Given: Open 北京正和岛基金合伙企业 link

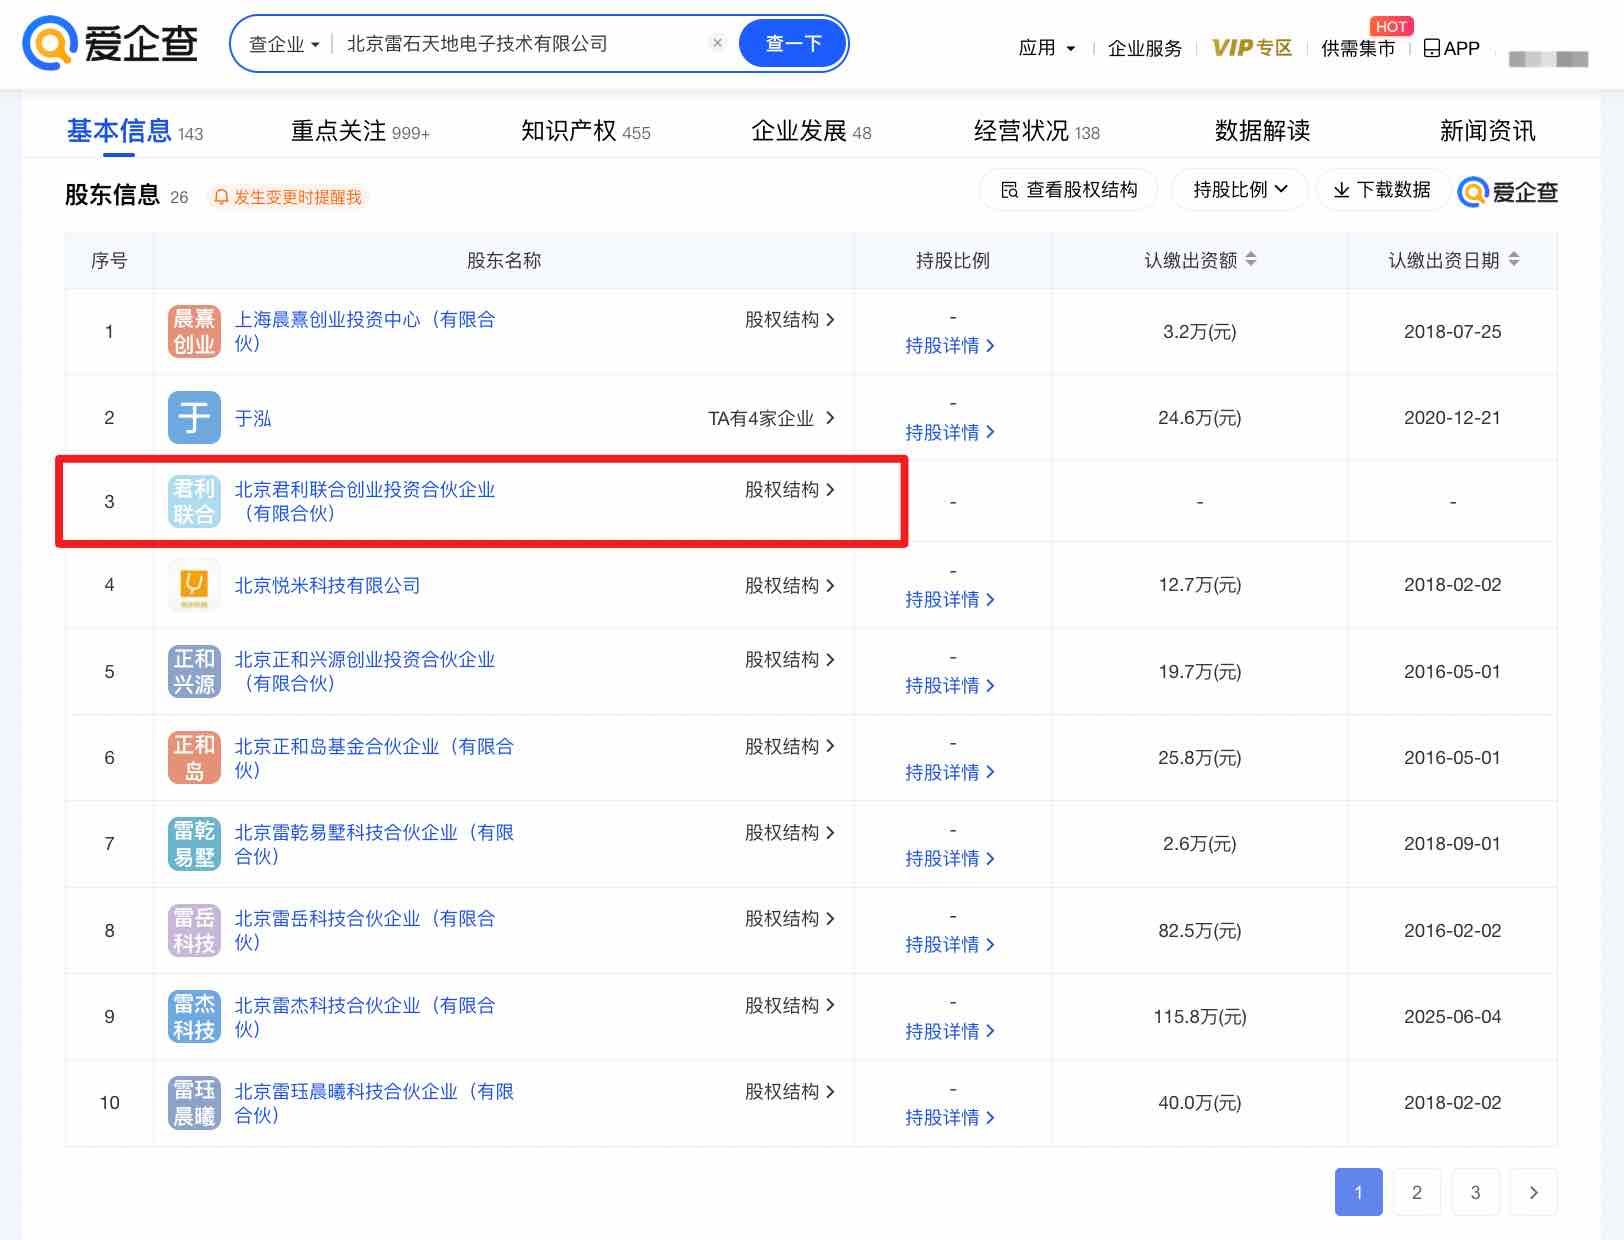Looking at the screenshot, I should pos(374,758).
